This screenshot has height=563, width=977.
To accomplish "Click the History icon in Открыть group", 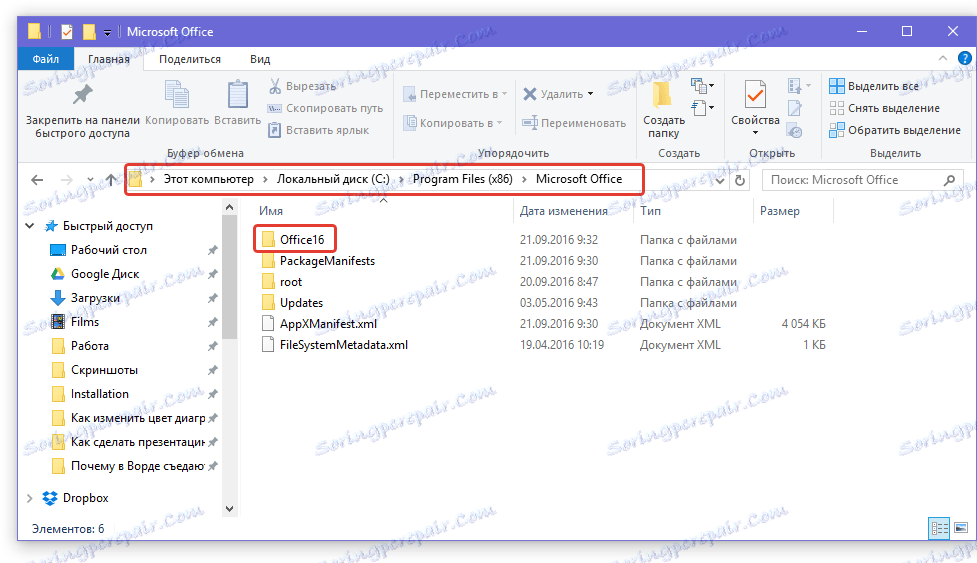I will [794, 131].
